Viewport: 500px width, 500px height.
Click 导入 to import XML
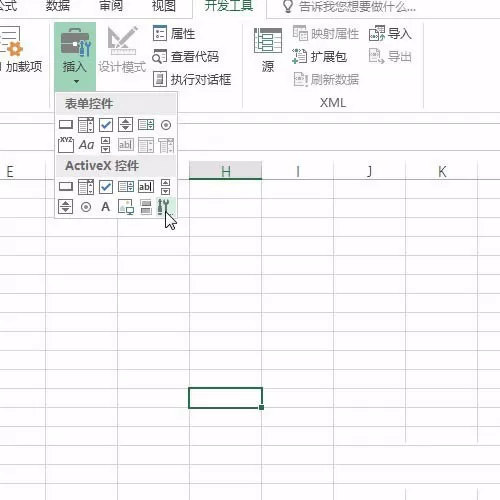390,34
